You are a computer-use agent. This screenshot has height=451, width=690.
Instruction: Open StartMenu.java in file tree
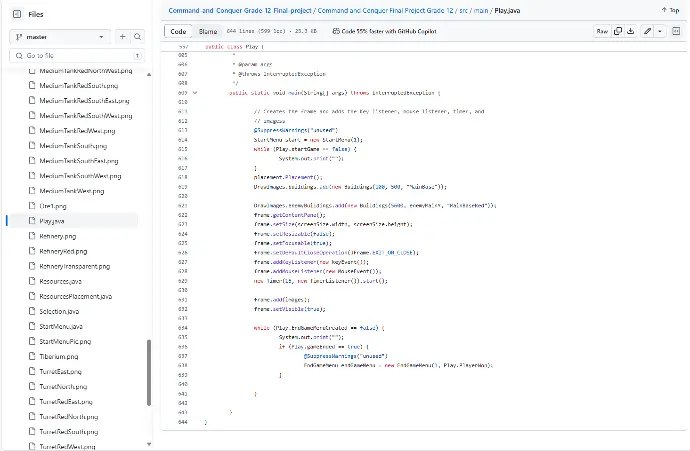pos(61,326)
